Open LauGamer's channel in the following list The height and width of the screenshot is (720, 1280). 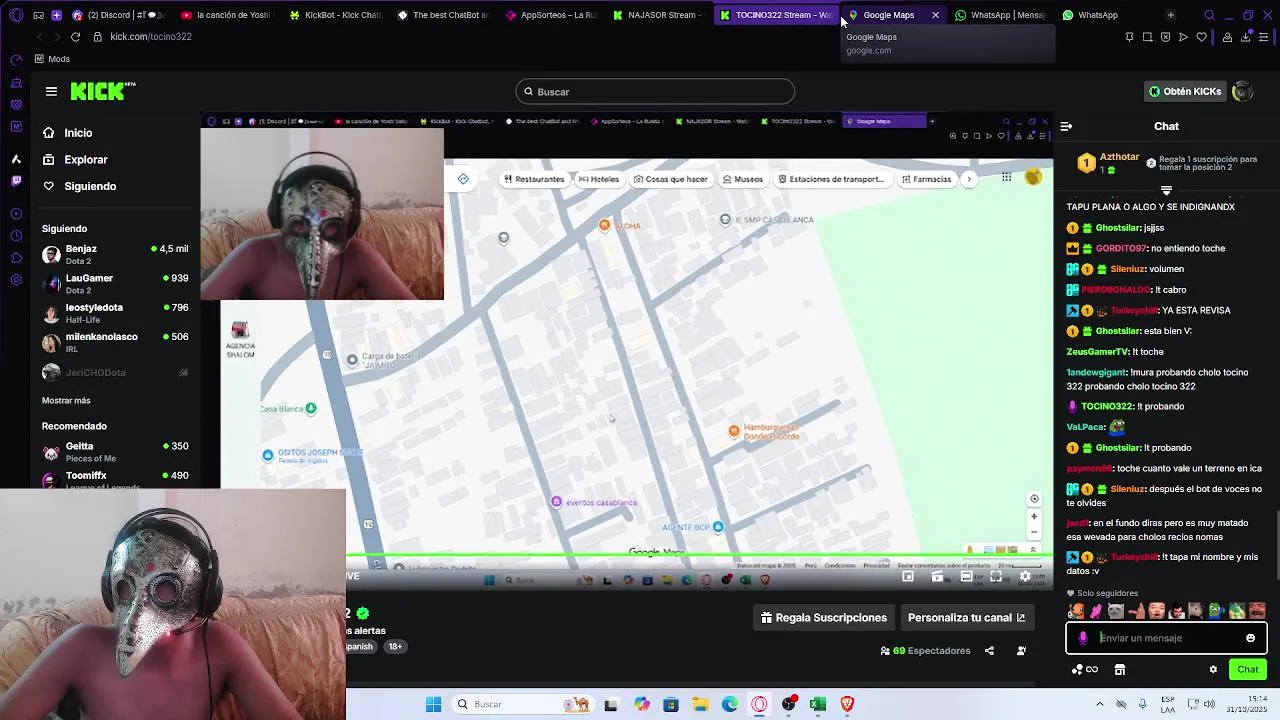coord(115,284)
